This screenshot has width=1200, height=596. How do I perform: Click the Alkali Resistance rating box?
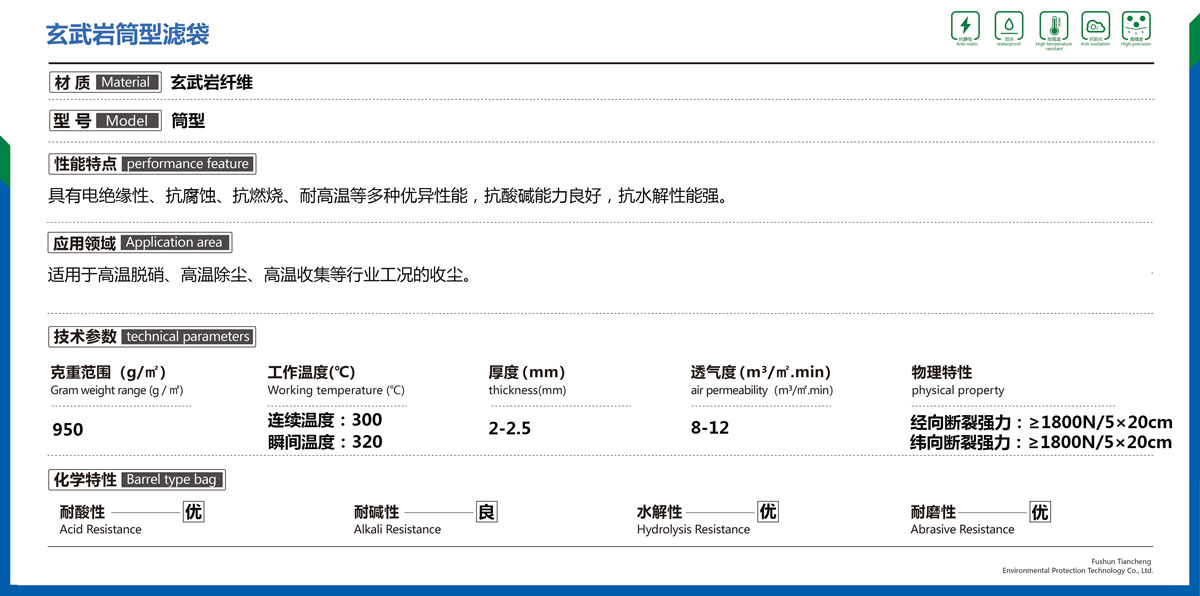coord(486,512)
